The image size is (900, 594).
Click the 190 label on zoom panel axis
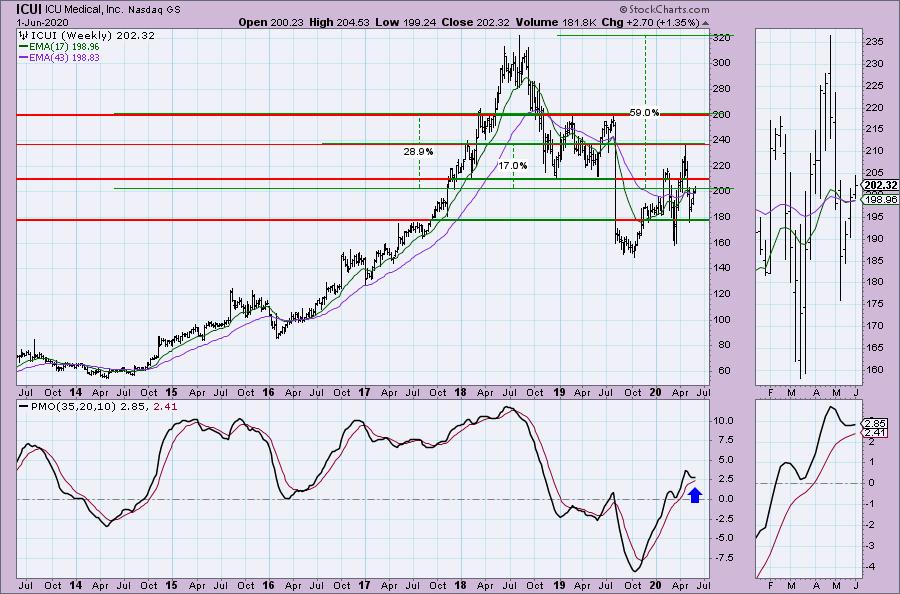[x=874, y=238]
